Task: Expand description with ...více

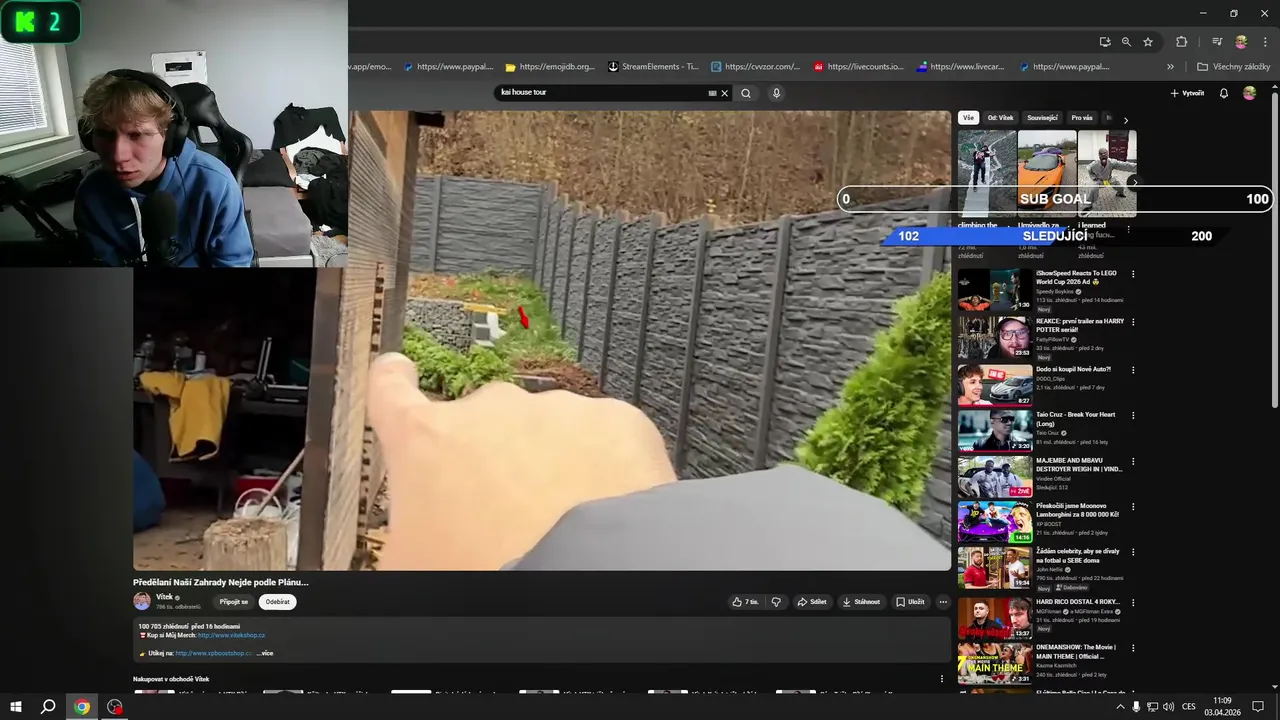Action: 264,653
